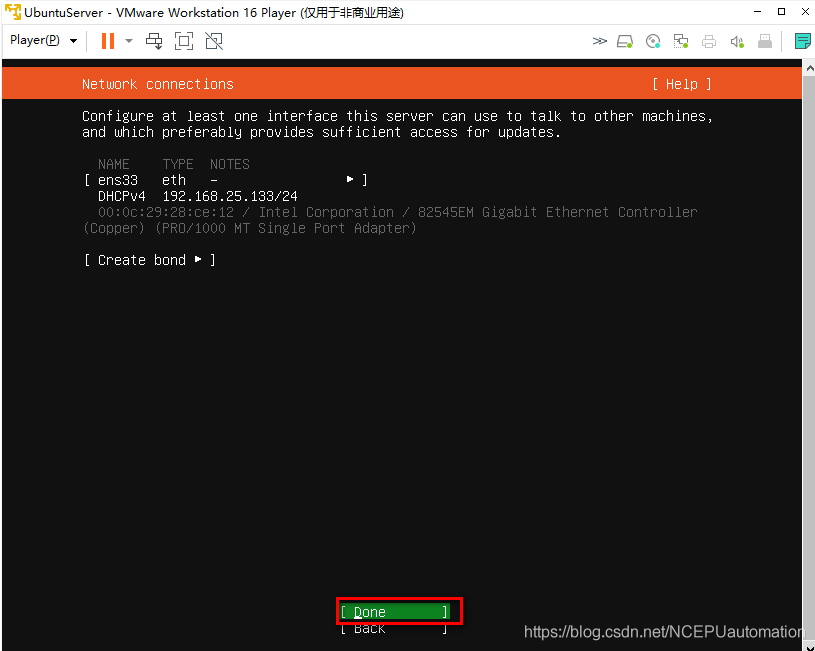Open the Player(P) menu
The width and height of the screenshot is (815, 651).
[x=43, y=41]
